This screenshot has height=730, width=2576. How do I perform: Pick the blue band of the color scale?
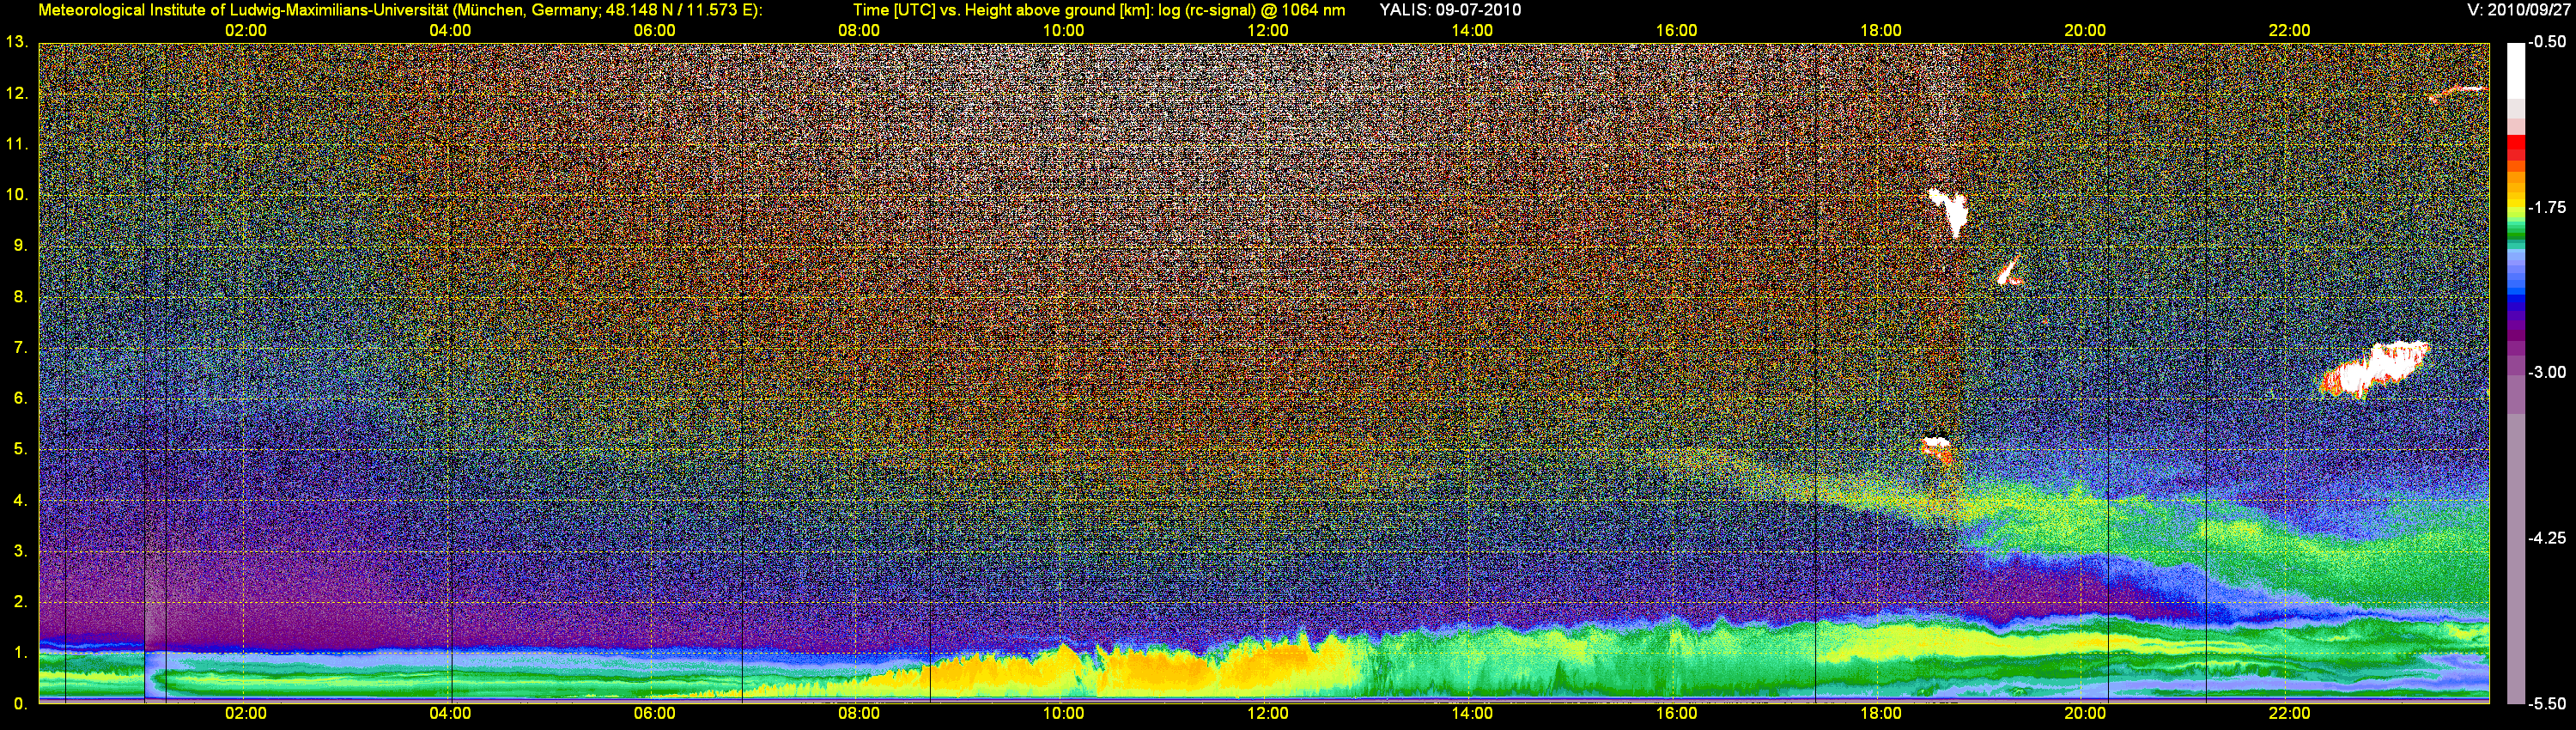(x=2516, y=295)
